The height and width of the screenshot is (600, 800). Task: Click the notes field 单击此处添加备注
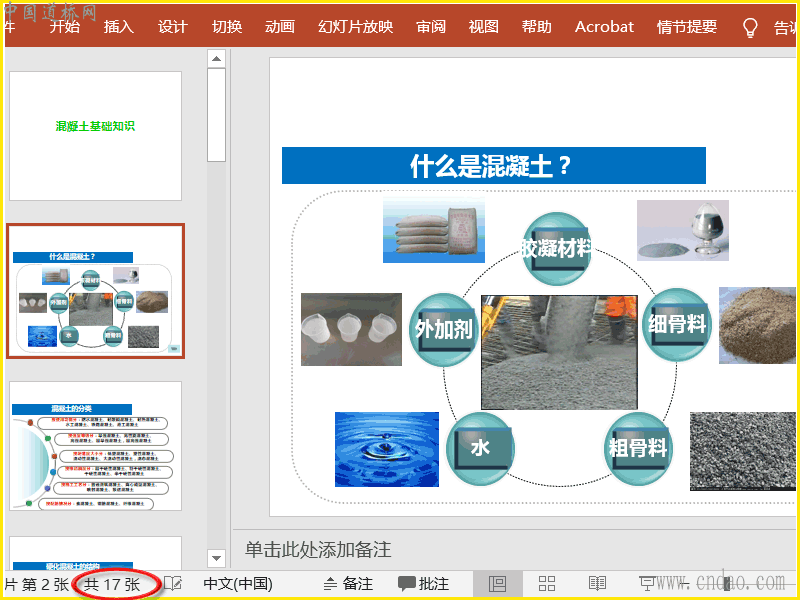[318, 549]
